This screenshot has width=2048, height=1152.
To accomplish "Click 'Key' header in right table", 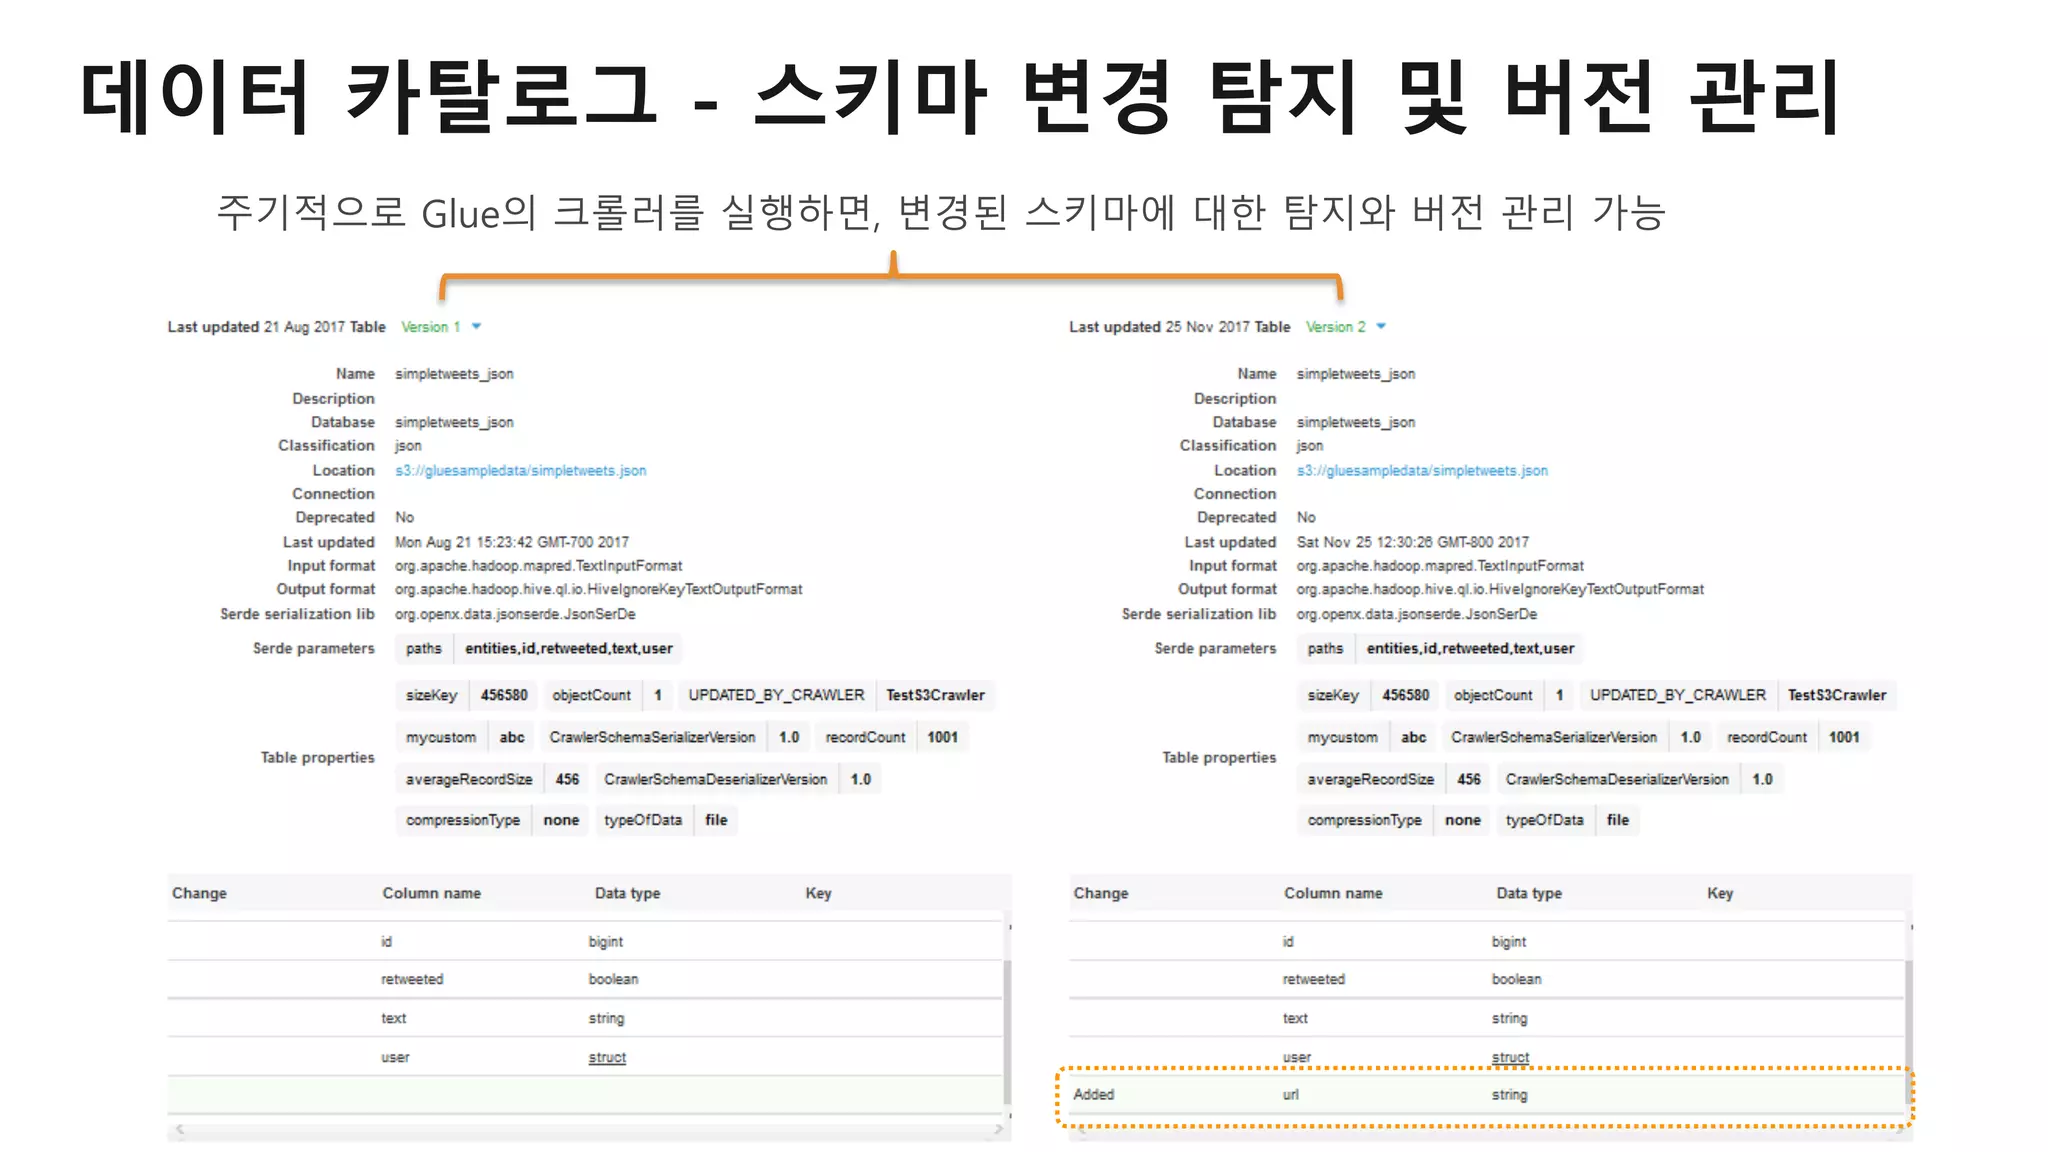I will click(x=1720, y=893).
